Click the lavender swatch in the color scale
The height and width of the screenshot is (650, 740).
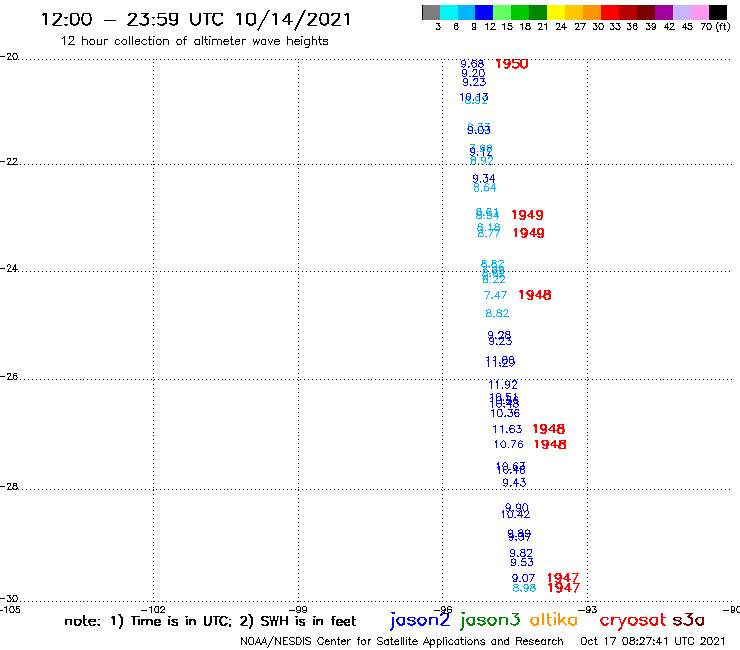(681, 12)
